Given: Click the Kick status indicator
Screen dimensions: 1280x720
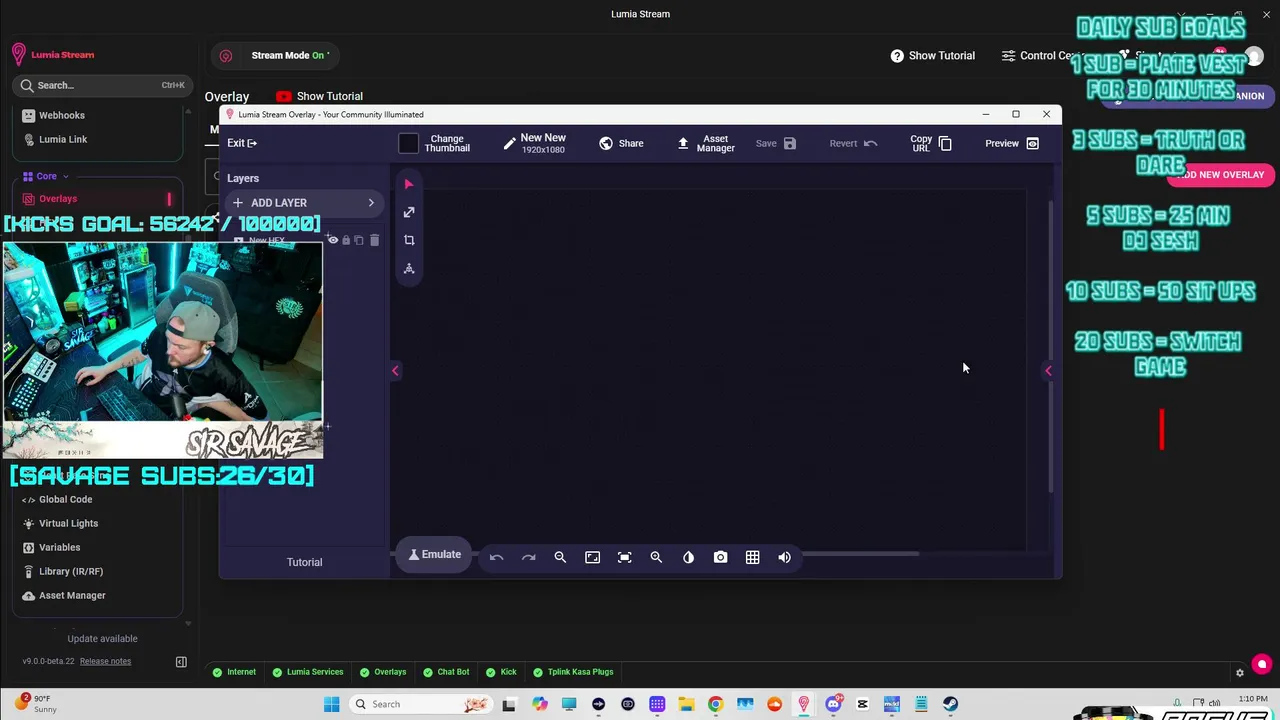Looking at the screenshot, I should click(x=500, y=672).
